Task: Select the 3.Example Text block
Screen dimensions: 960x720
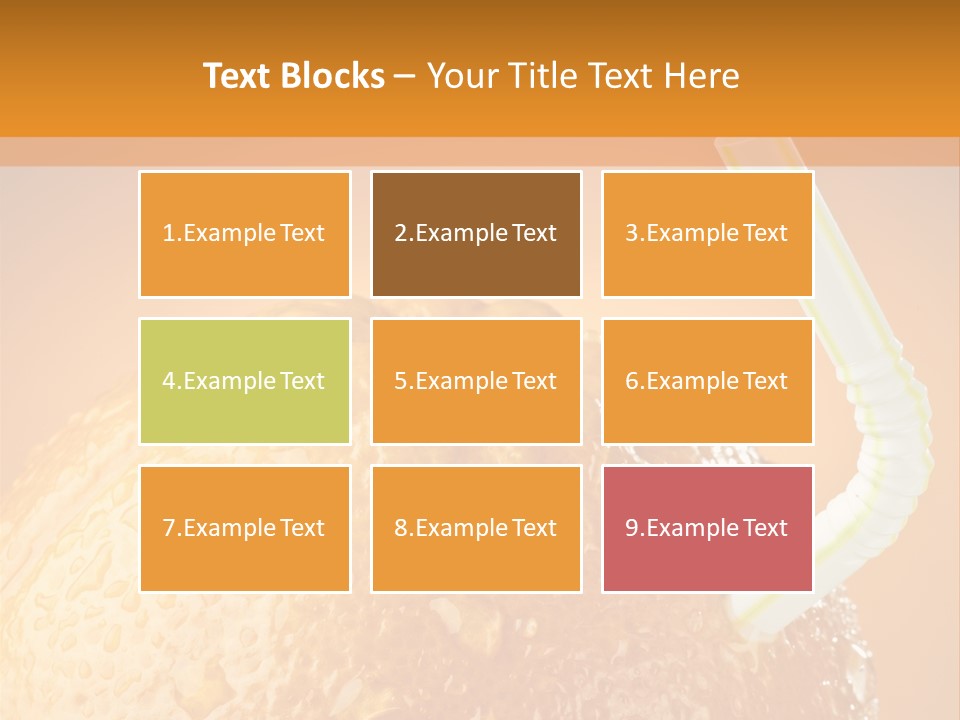Action: click(x=707, y=234)
